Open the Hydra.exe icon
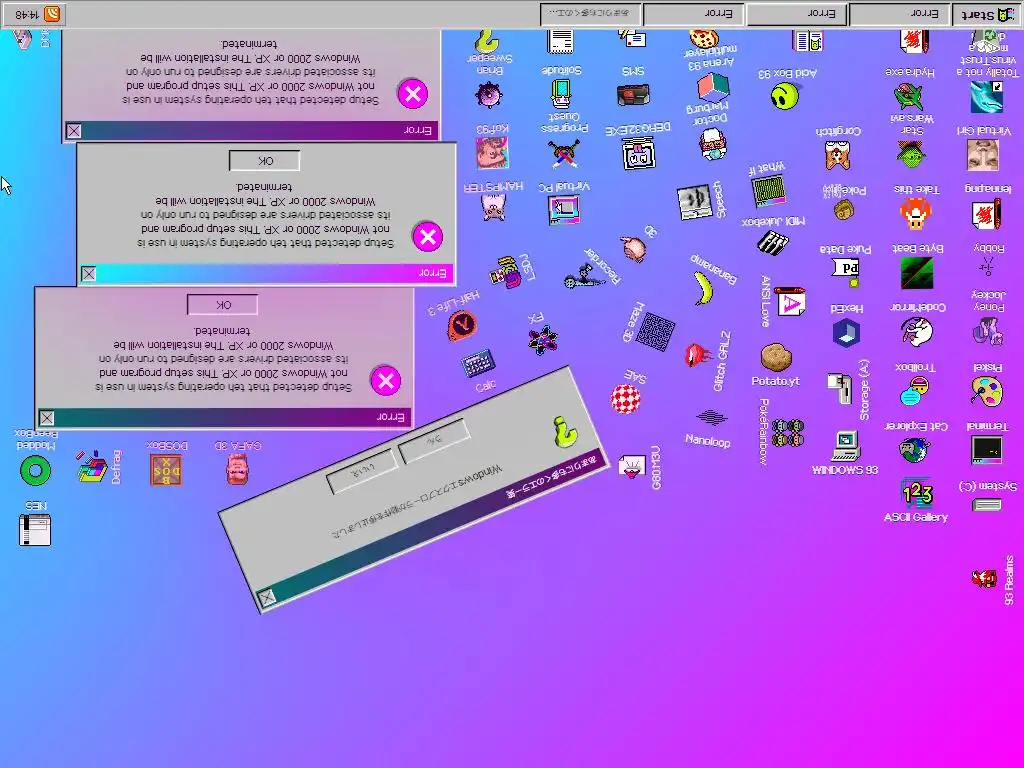Screen dimensions: 1024x768 click(907, 96)
